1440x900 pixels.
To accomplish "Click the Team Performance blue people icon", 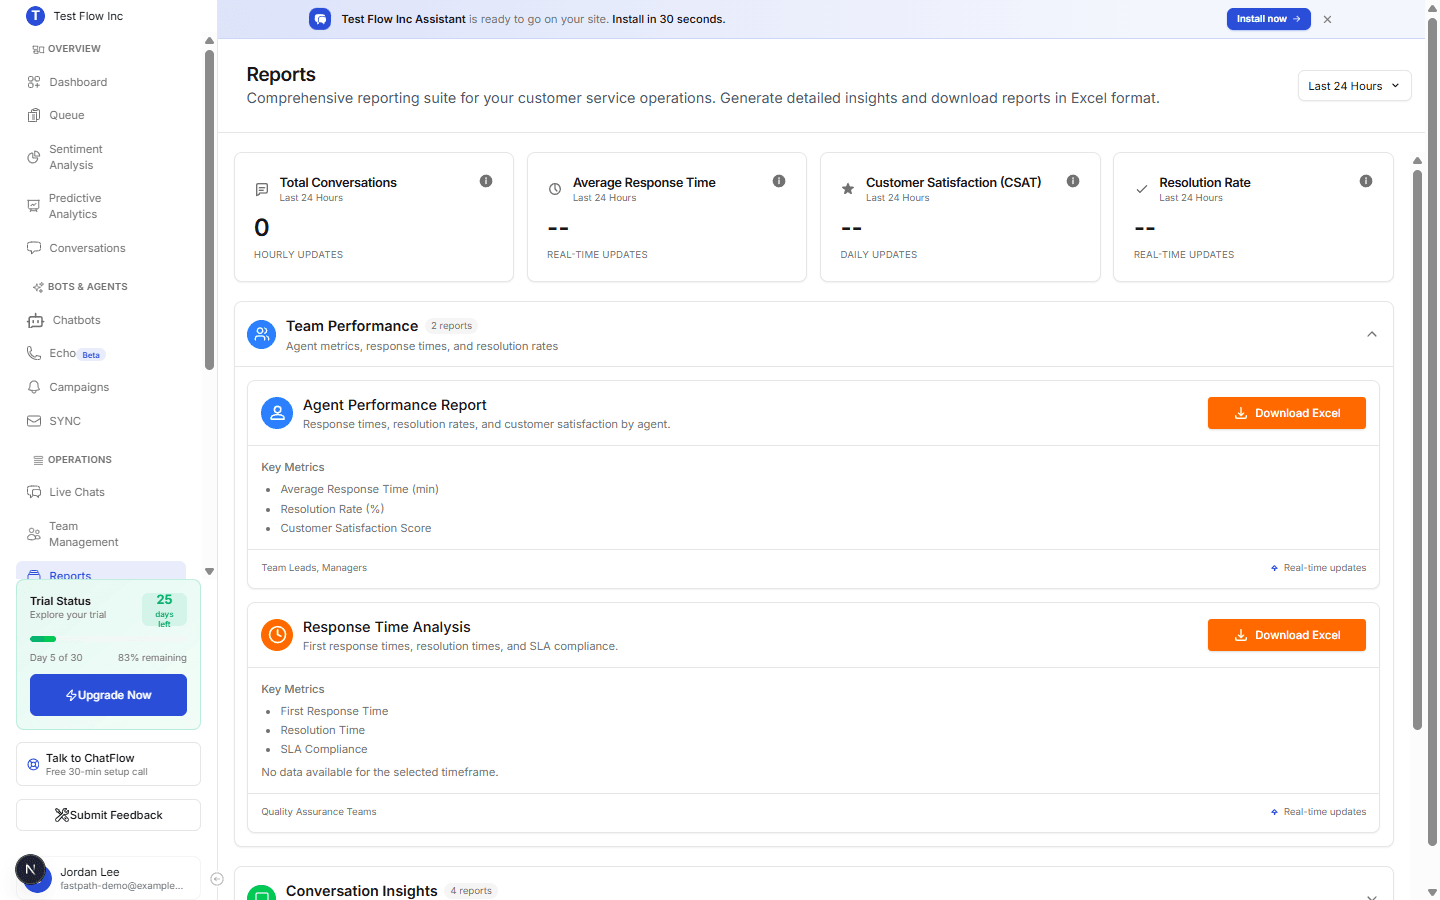I will (x=262, y=335).
